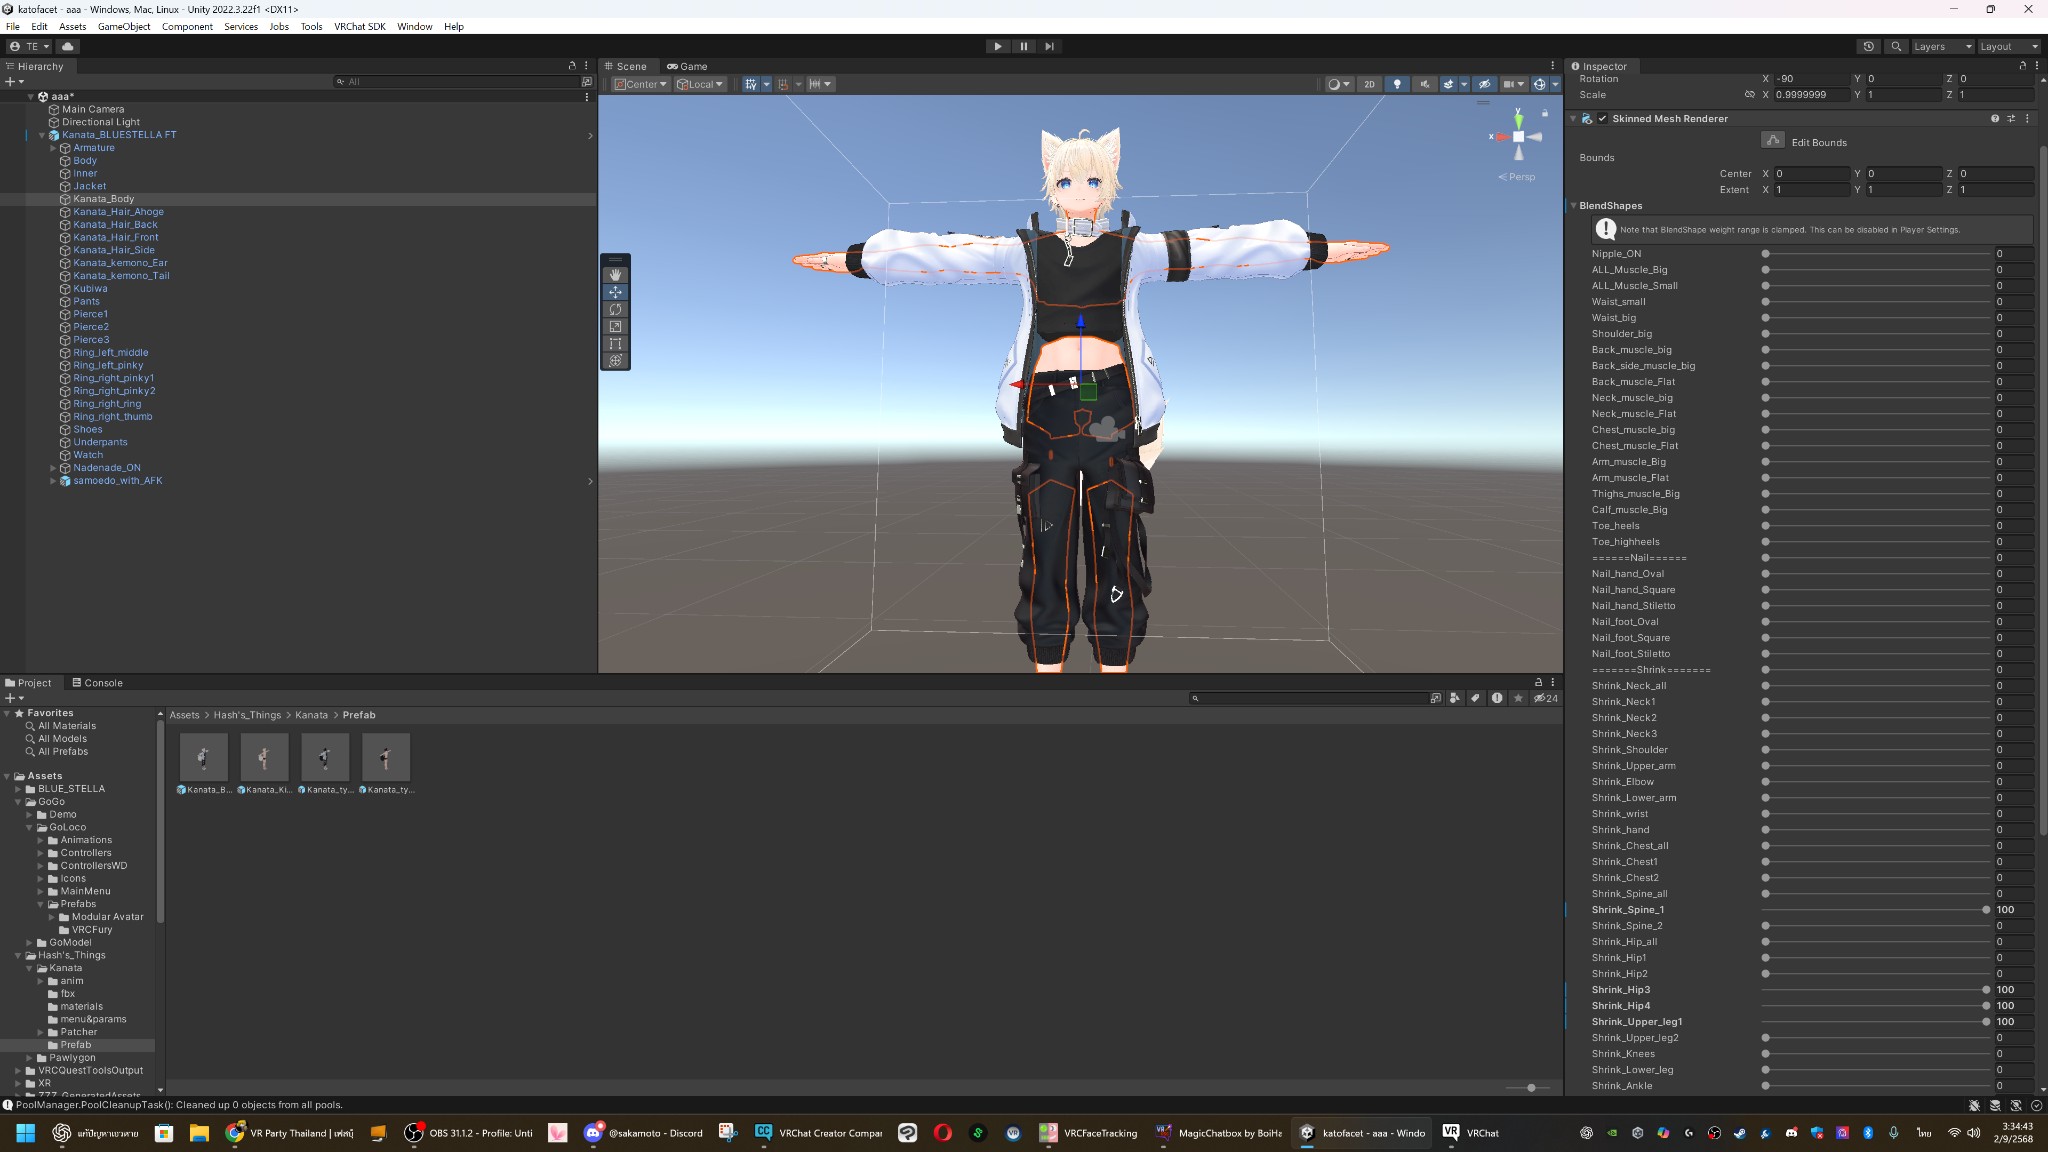Toggle Skinned Mesh Renderer enabled checkbox
The height and width of the screenshot is (1152, 2048).
point(1602,118)
